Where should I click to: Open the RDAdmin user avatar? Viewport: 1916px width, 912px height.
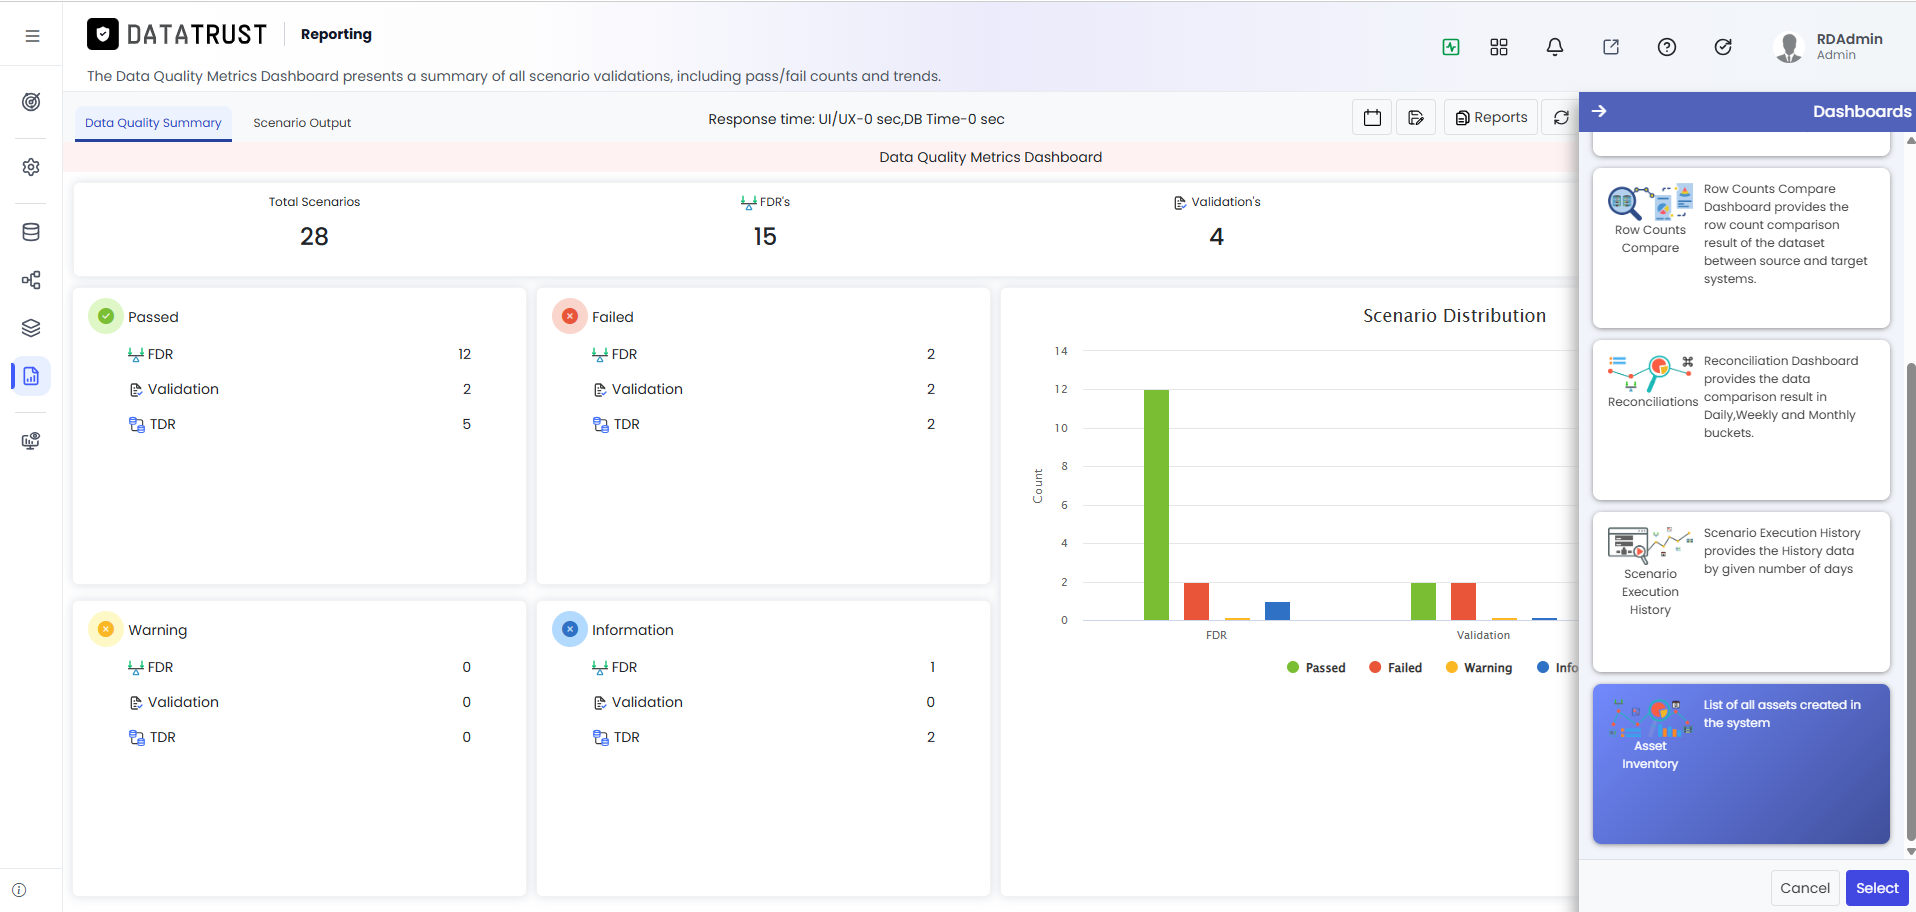(x=1789, y=47)
